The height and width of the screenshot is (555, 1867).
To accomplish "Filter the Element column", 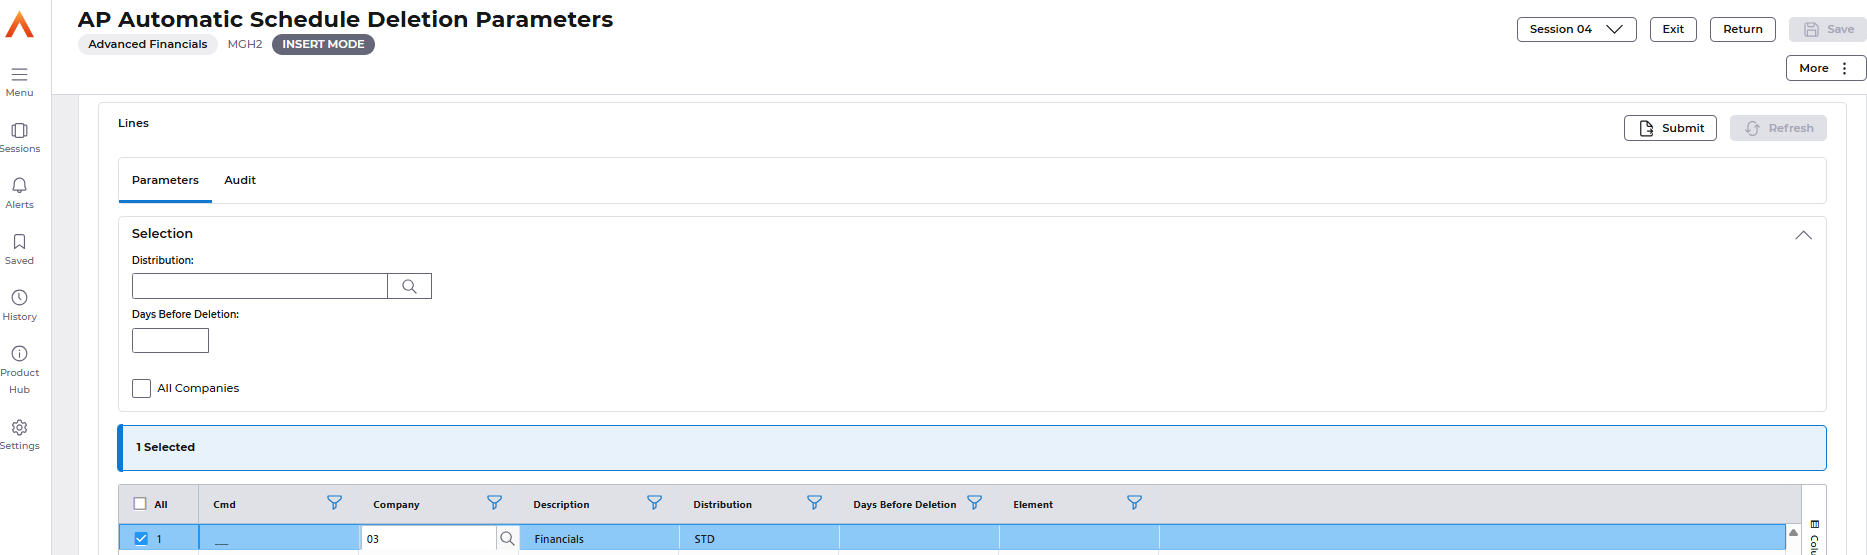I will coord(1134,503).
